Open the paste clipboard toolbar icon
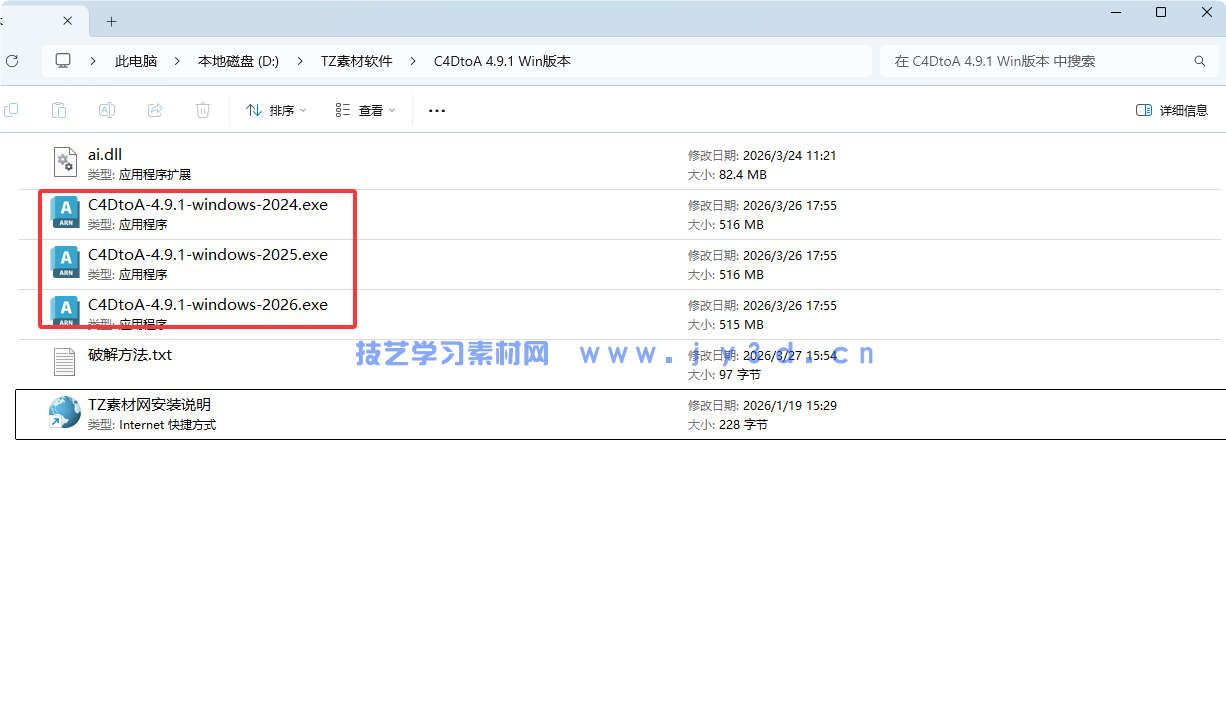Screen dimensions: 1226x706 tap(59, 110)
